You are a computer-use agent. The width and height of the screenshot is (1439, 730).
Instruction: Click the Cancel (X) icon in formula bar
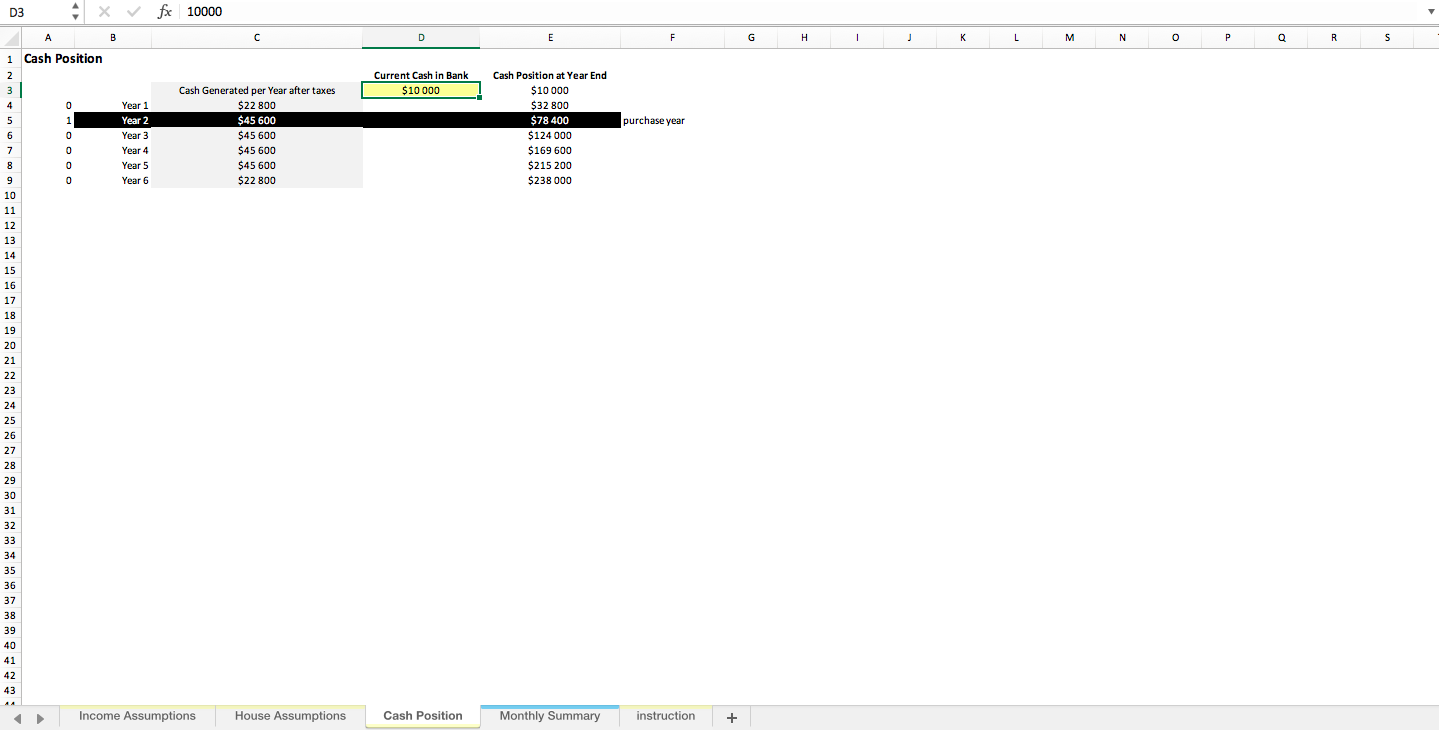(x=105, y=12)
